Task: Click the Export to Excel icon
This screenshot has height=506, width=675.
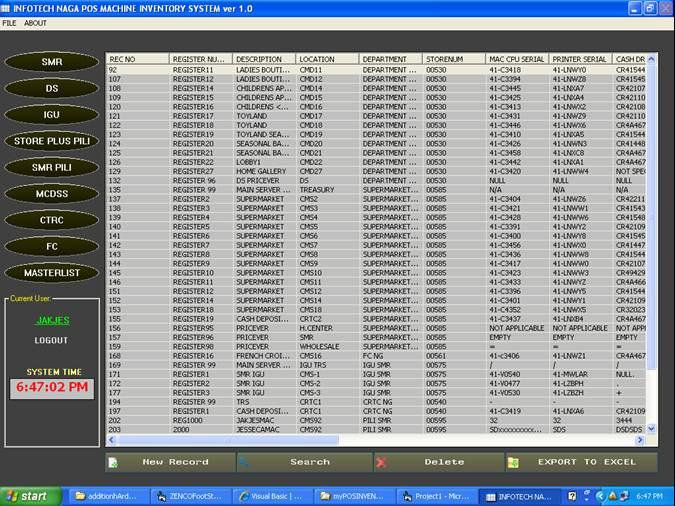Action: pos(513,463)
